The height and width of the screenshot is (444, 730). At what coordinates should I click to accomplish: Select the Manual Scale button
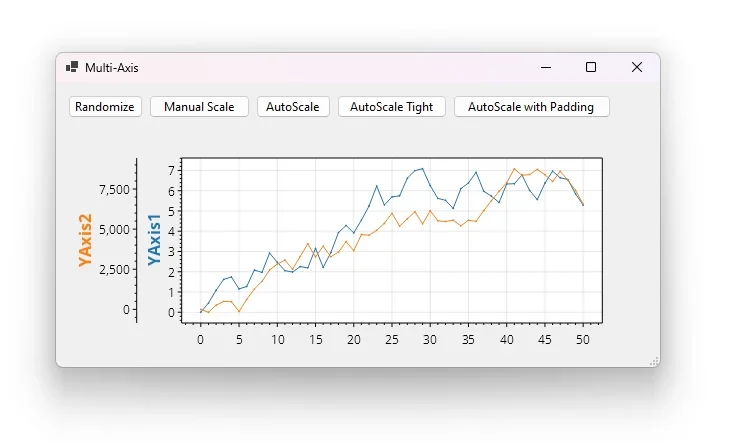199,107
